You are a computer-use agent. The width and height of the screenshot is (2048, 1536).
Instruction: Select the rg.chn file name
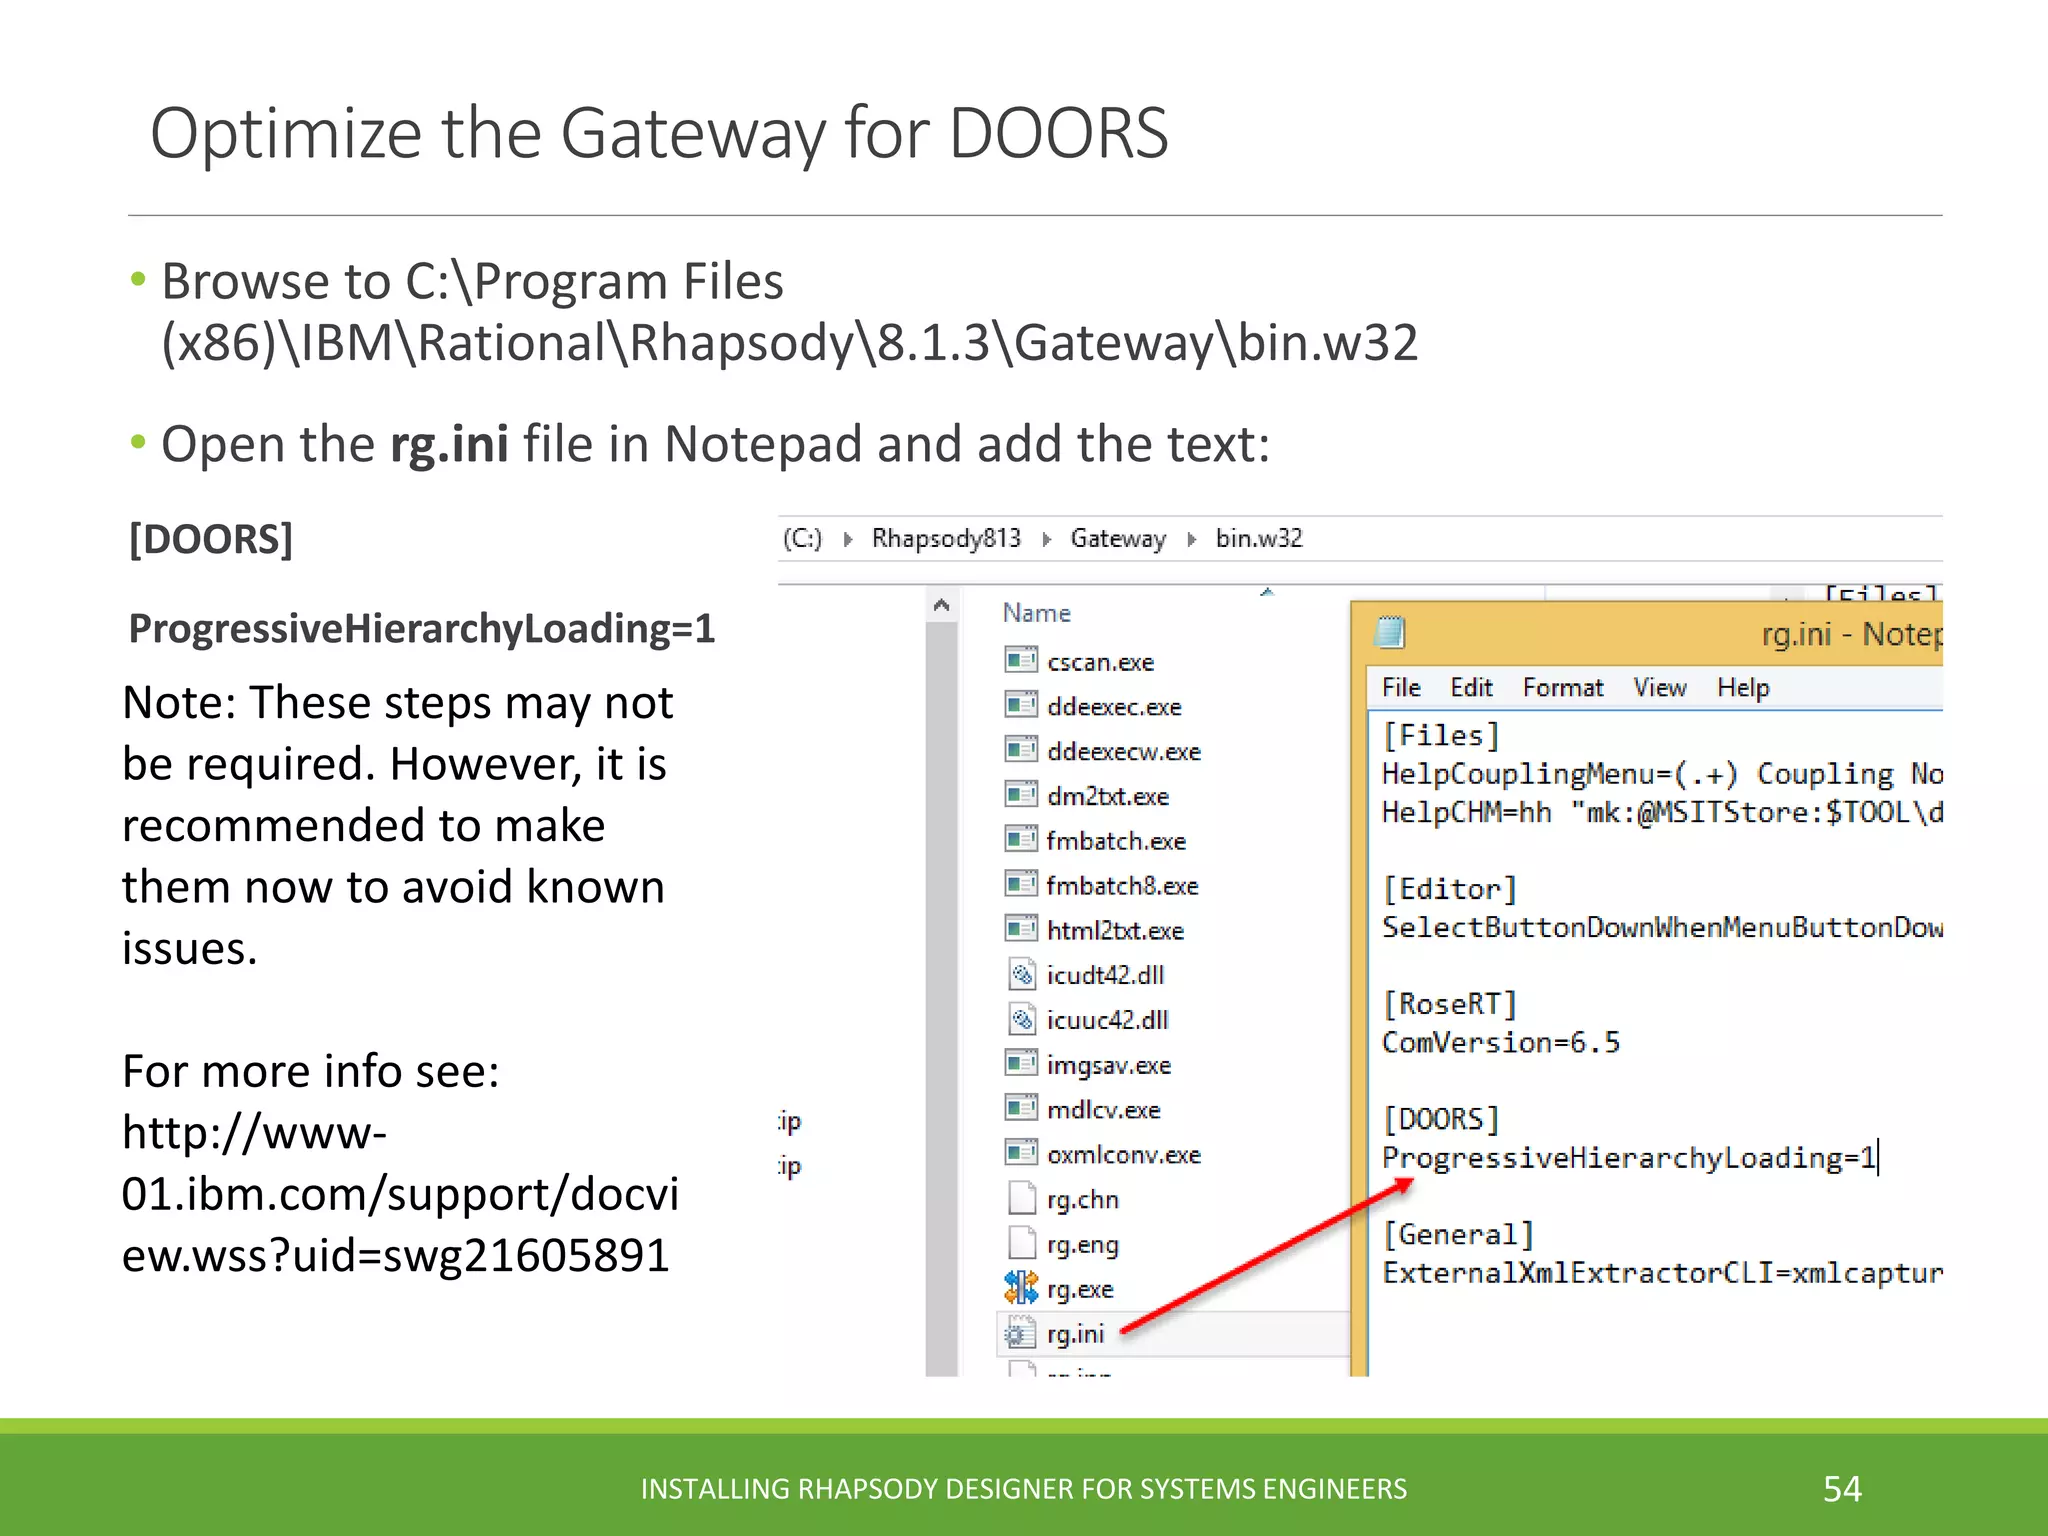[x=1083, y=1200]
